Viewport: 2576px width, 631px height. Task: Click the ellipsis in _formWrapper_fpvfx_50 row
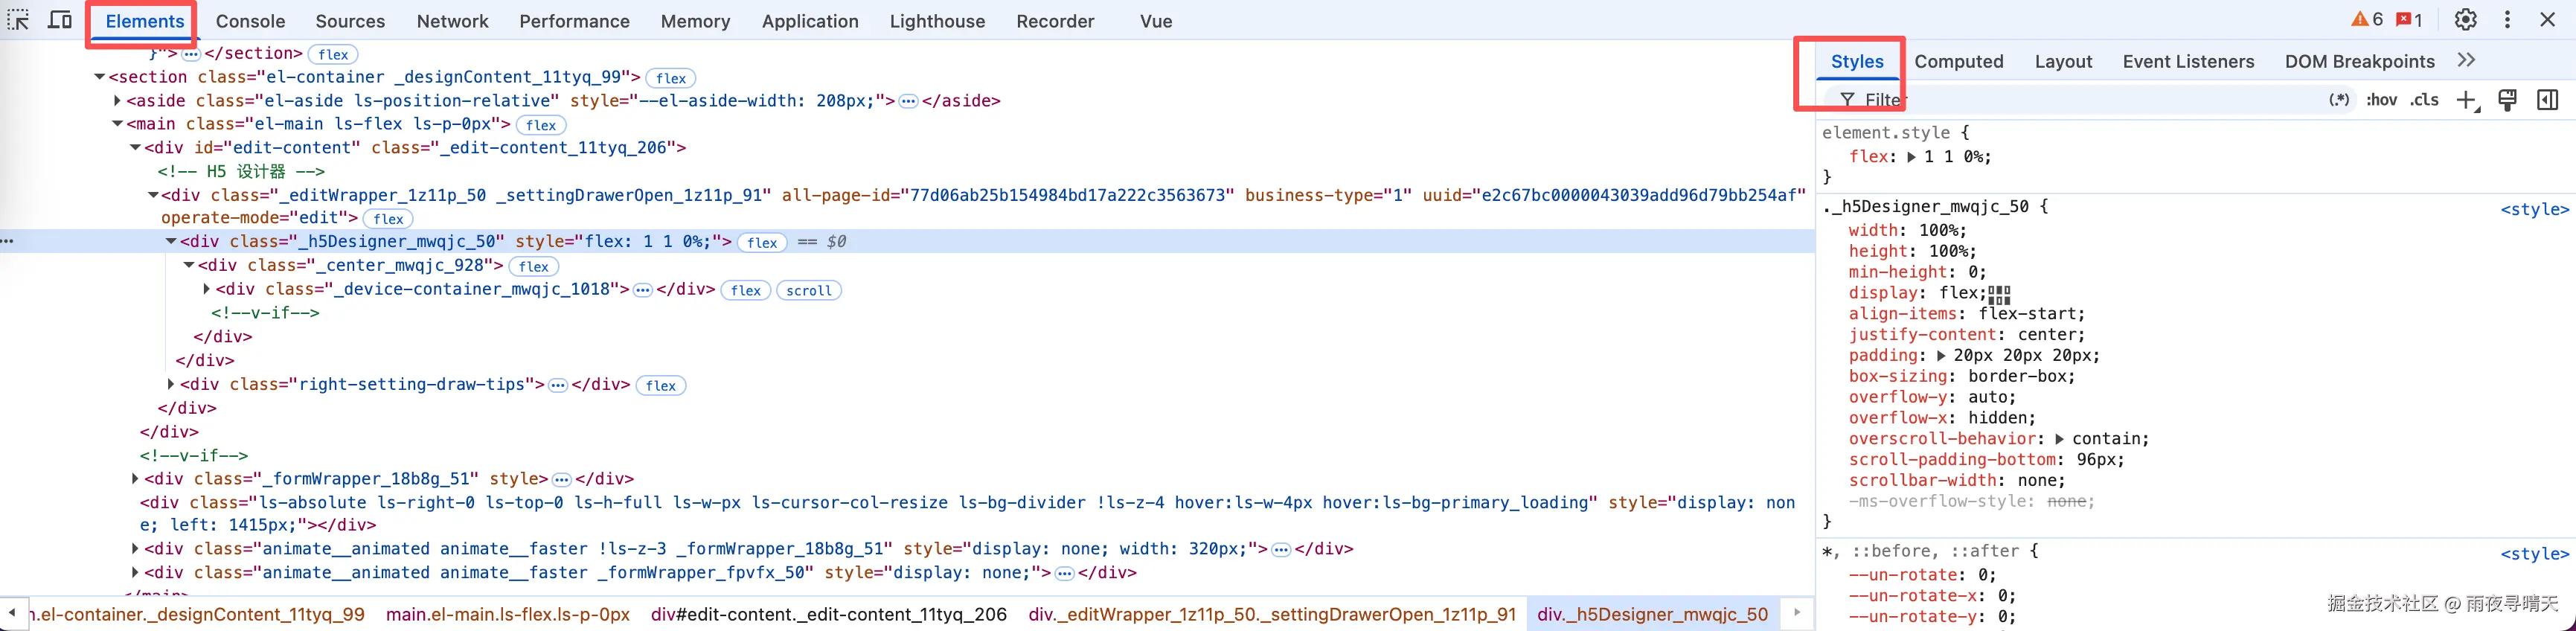1065,574
